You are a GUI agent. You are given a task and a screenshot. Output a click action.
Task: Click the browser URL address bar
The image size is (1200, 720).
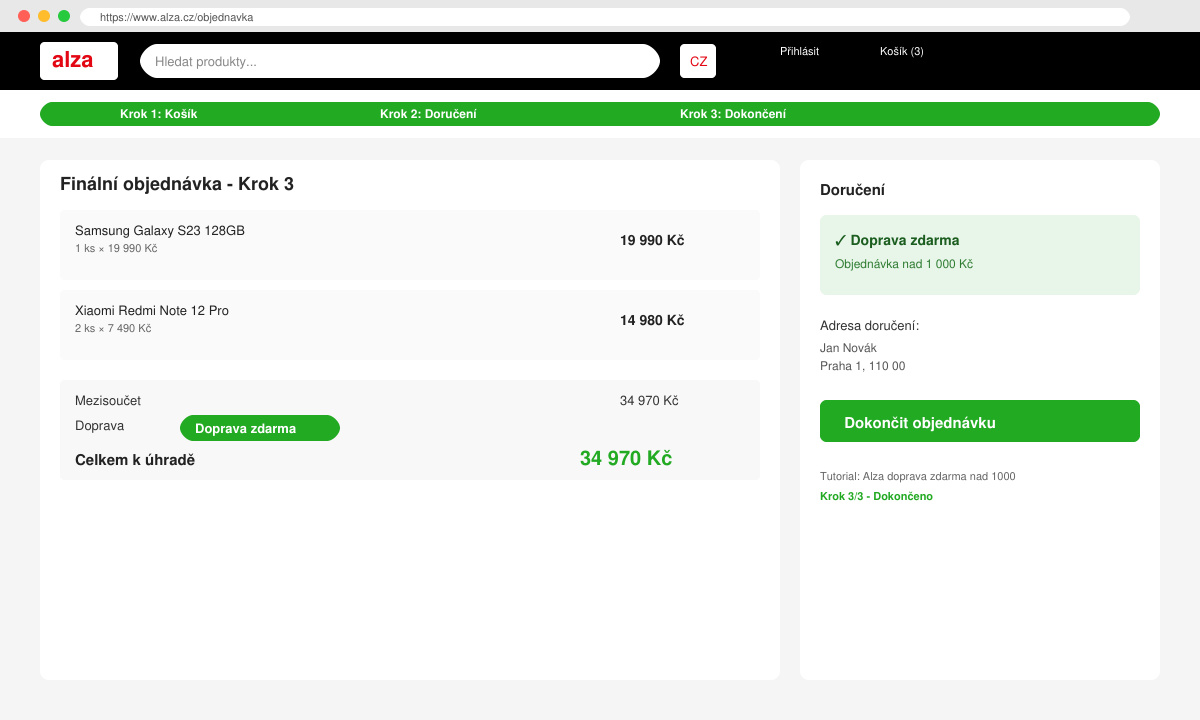click(605, 17)
